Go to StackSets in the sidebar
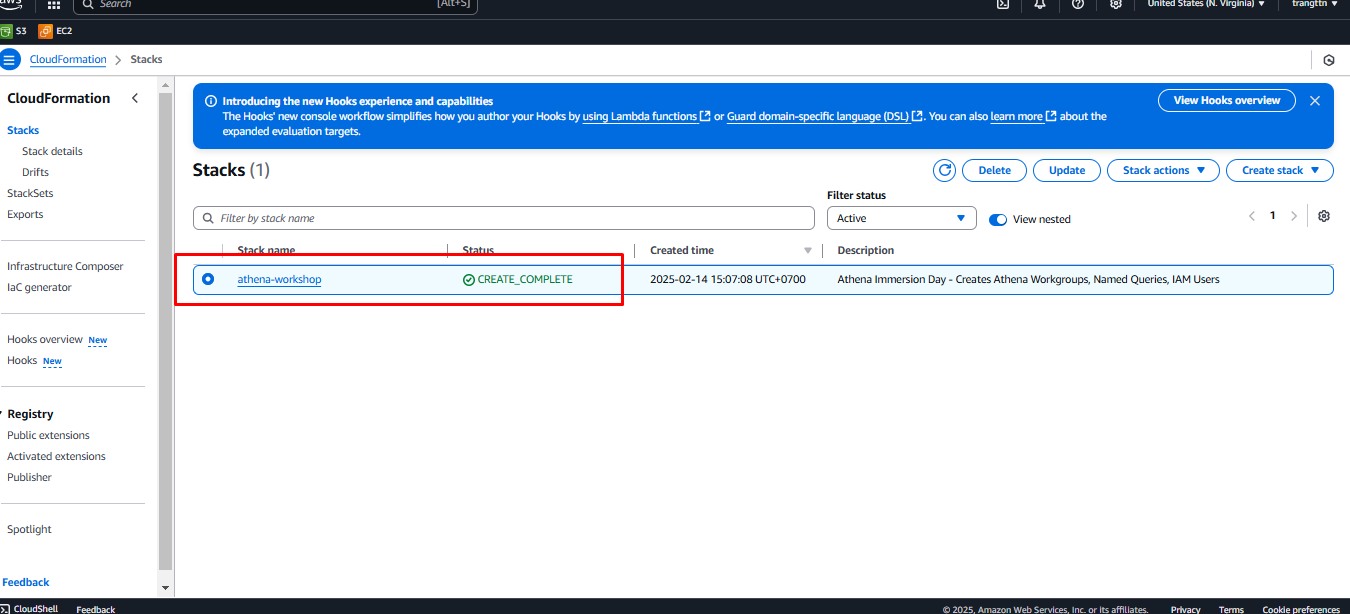 [x=30, y=193]
